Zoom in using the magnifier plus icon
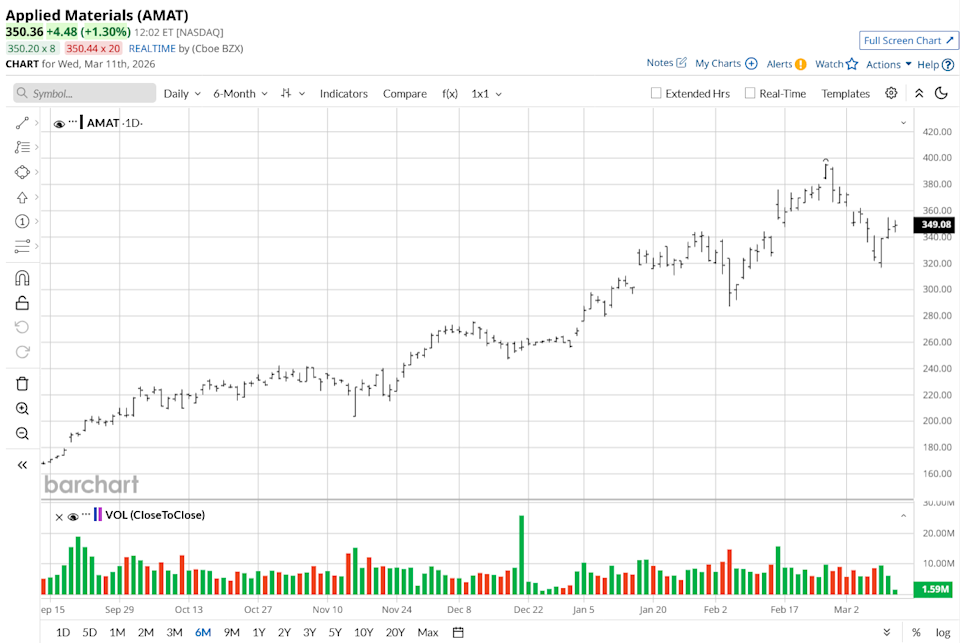 point(22,409)
